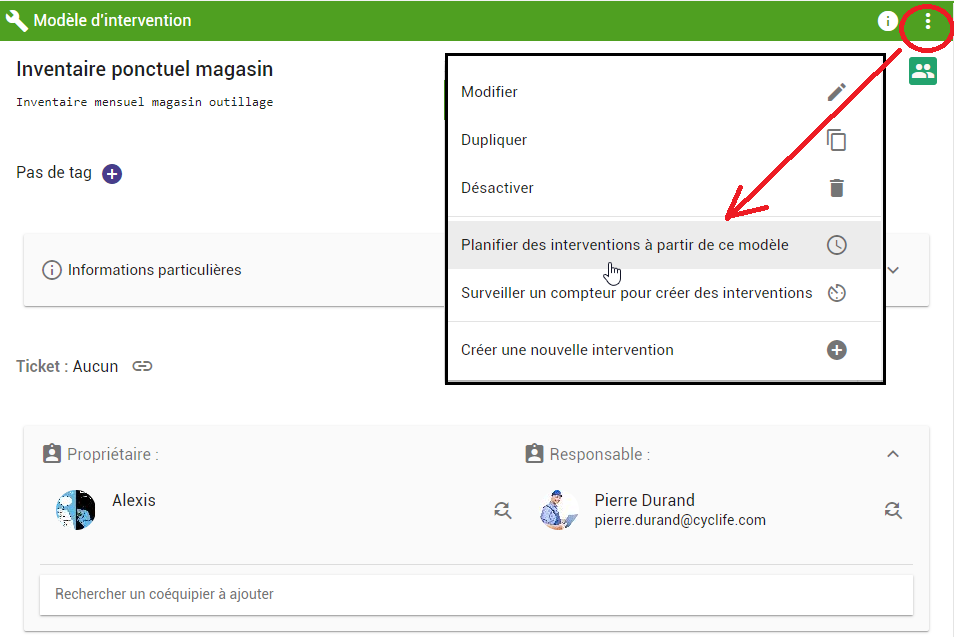Select Désactiver in the menu
Screen dimensions: 954x637
(x=665, y=188)
